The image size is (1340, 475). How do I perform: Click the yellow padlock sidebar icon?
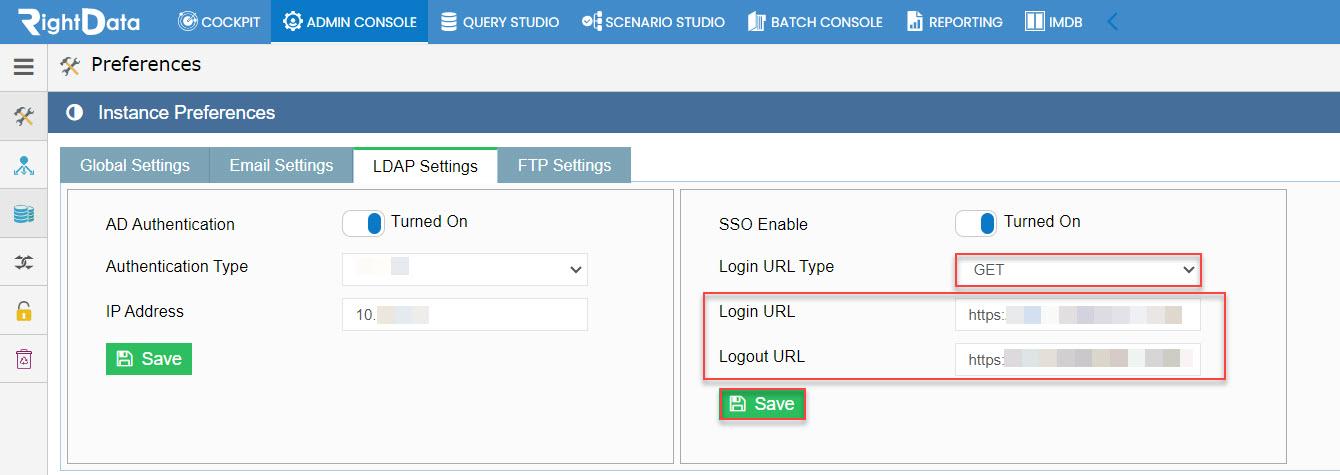(24, 310)
